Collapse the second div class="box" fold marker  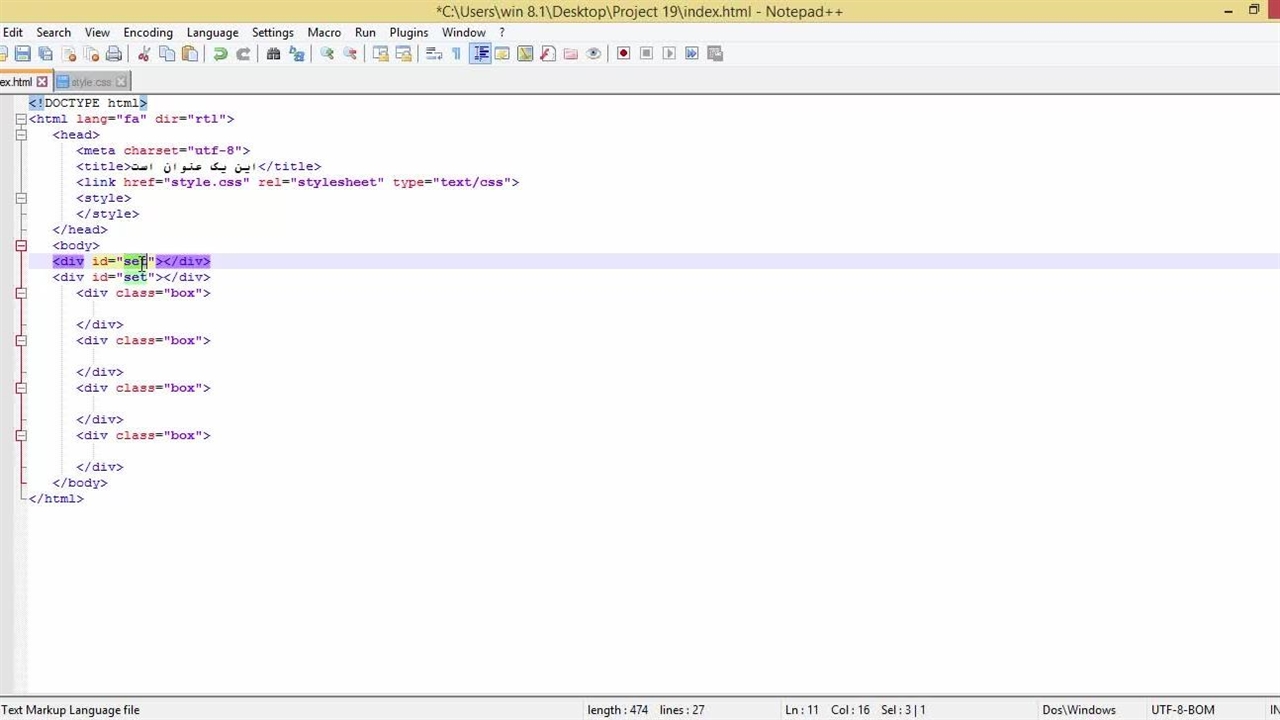tap(21, 340)
